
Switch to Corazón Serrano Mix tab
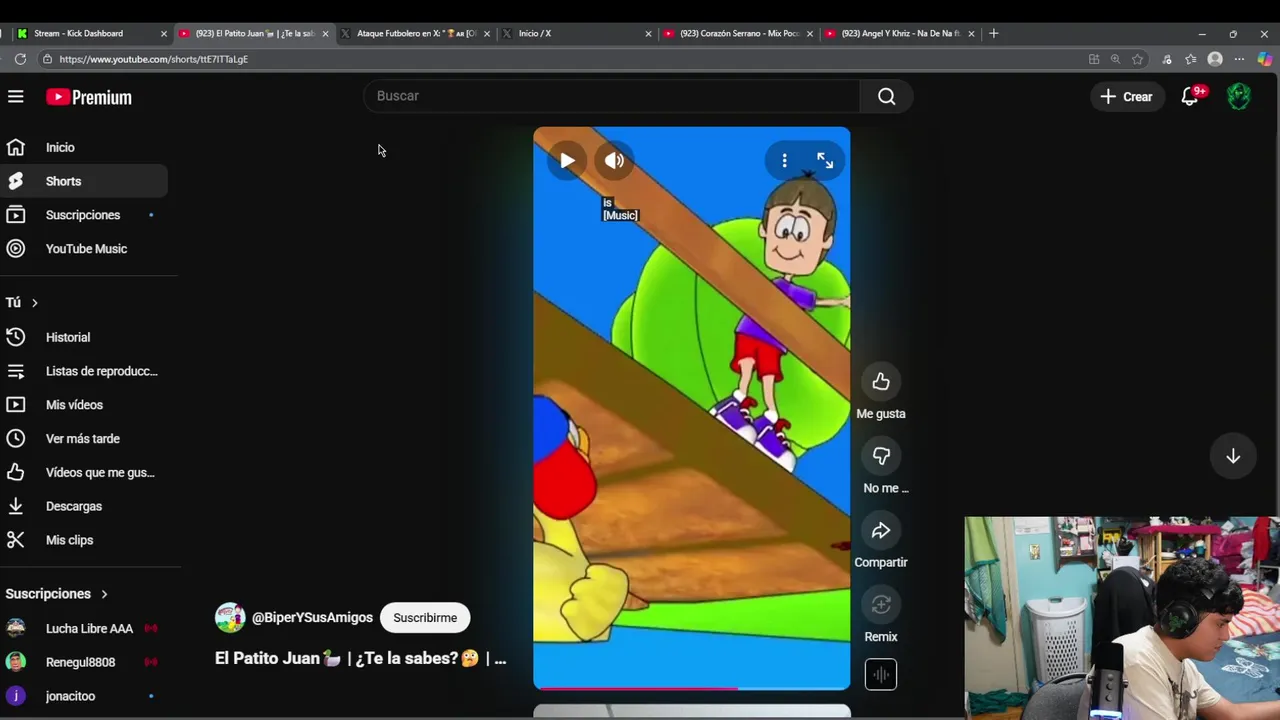tap(738, 33)
